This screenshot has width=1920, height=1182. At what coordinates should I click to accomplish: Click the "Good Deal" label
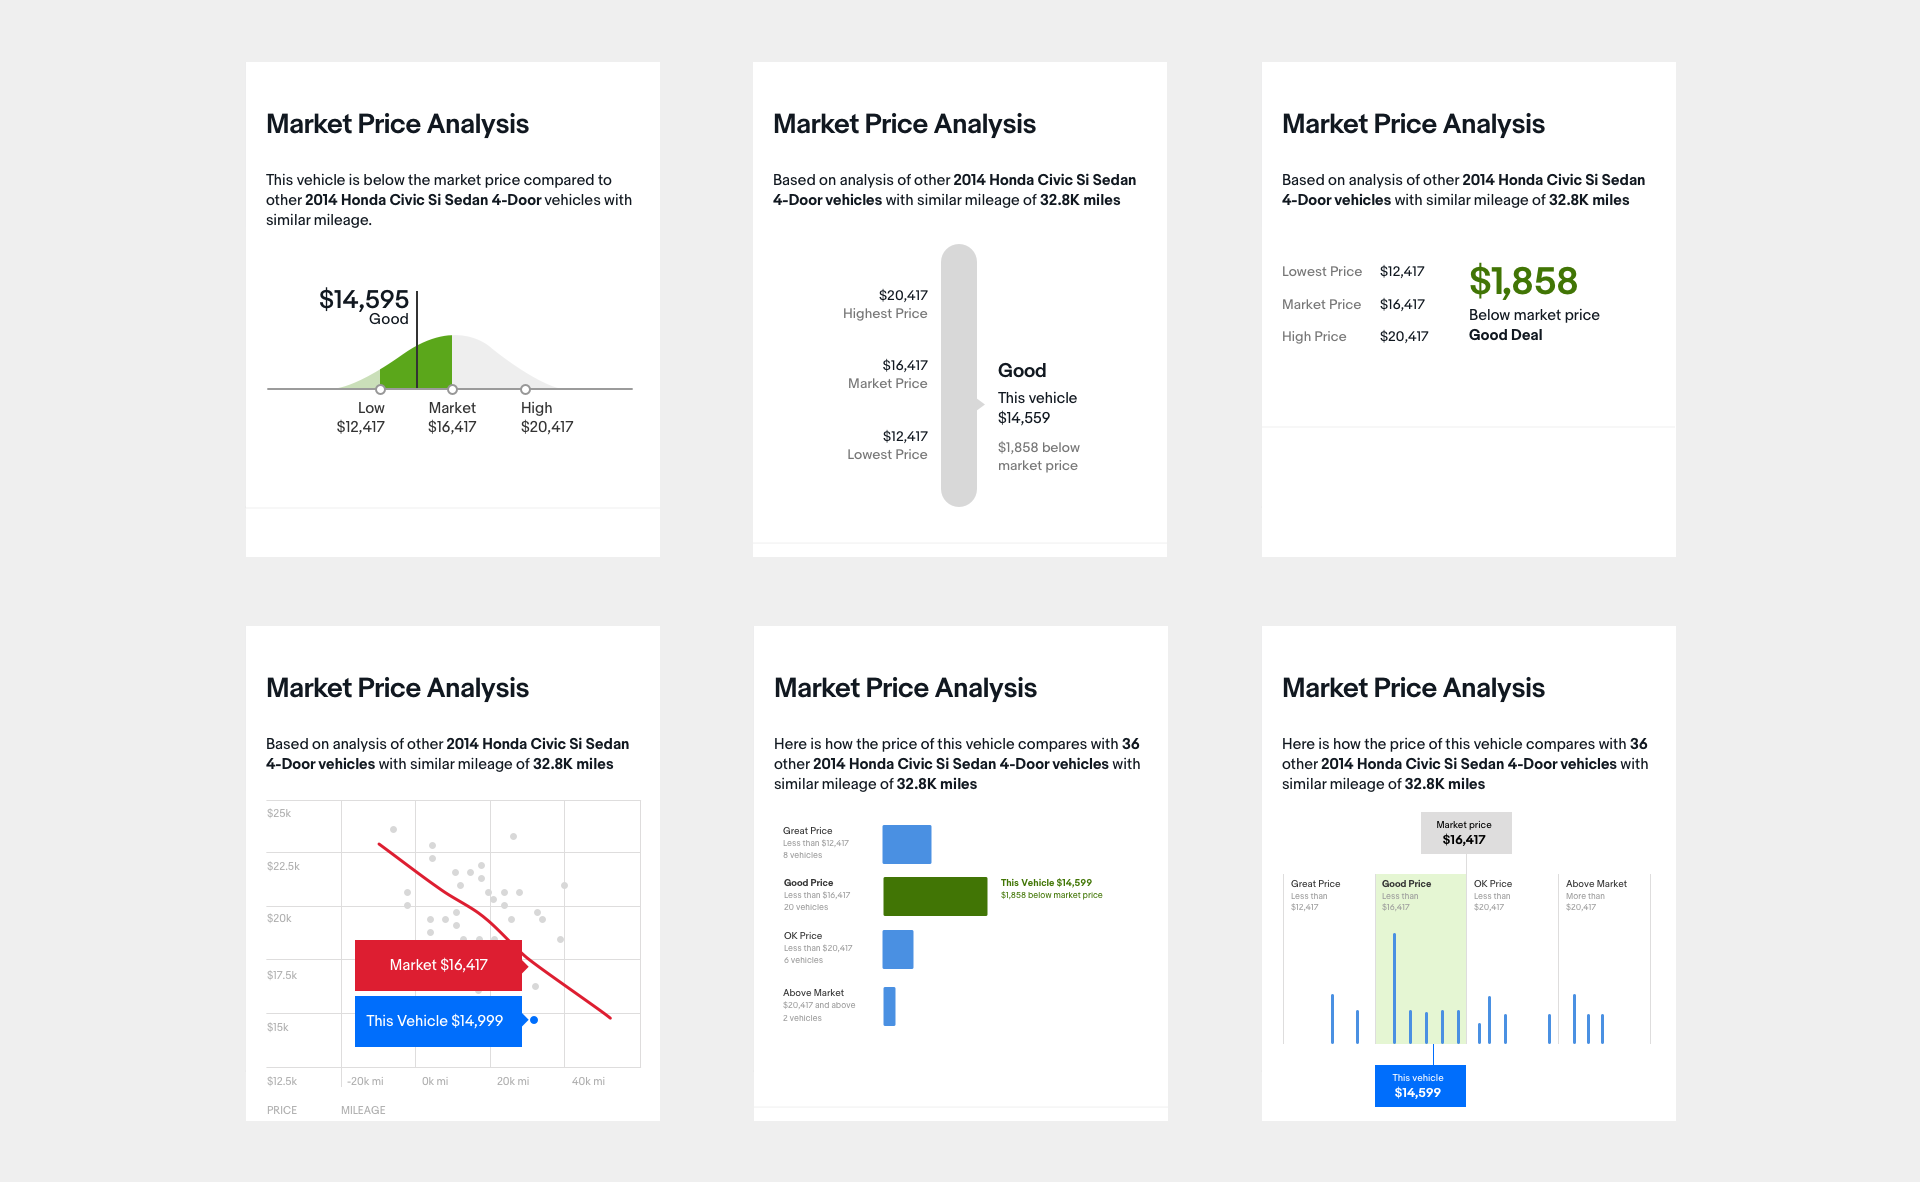[x=1505, y=335]
